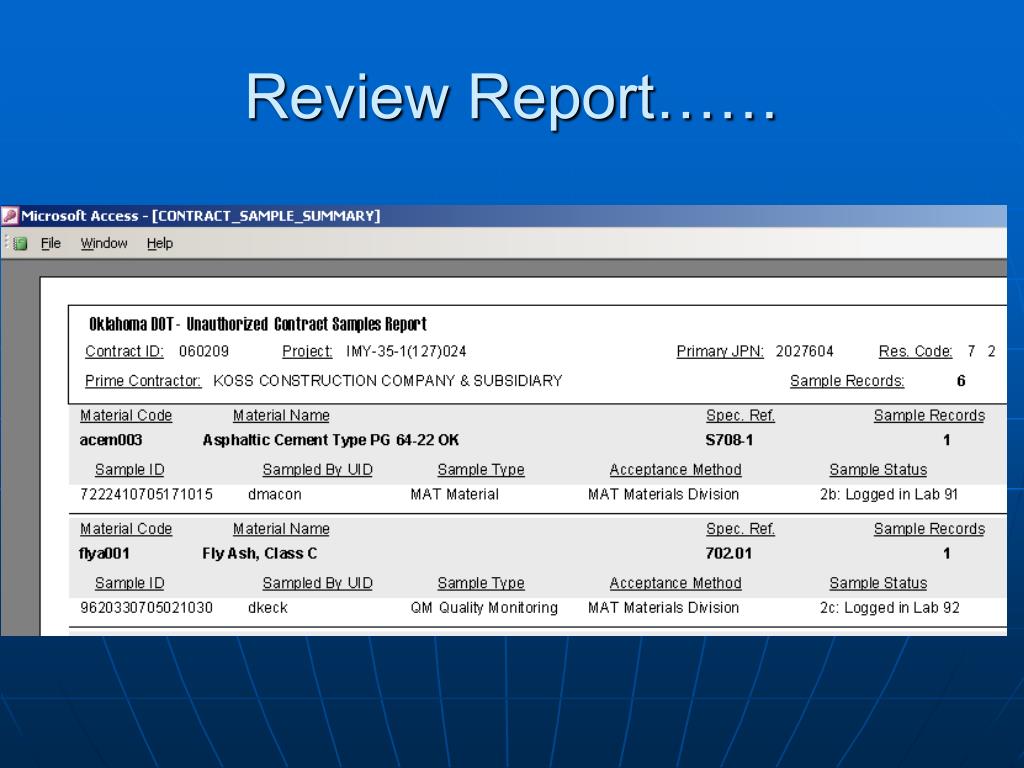Select spec reference S708-1
This screenshot has height=768, width=1024.
point(729,440)
